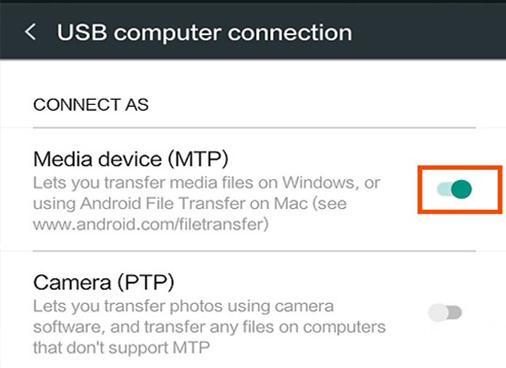Click "Lets you transfer photos using camera" line

(x=183, y=306)
